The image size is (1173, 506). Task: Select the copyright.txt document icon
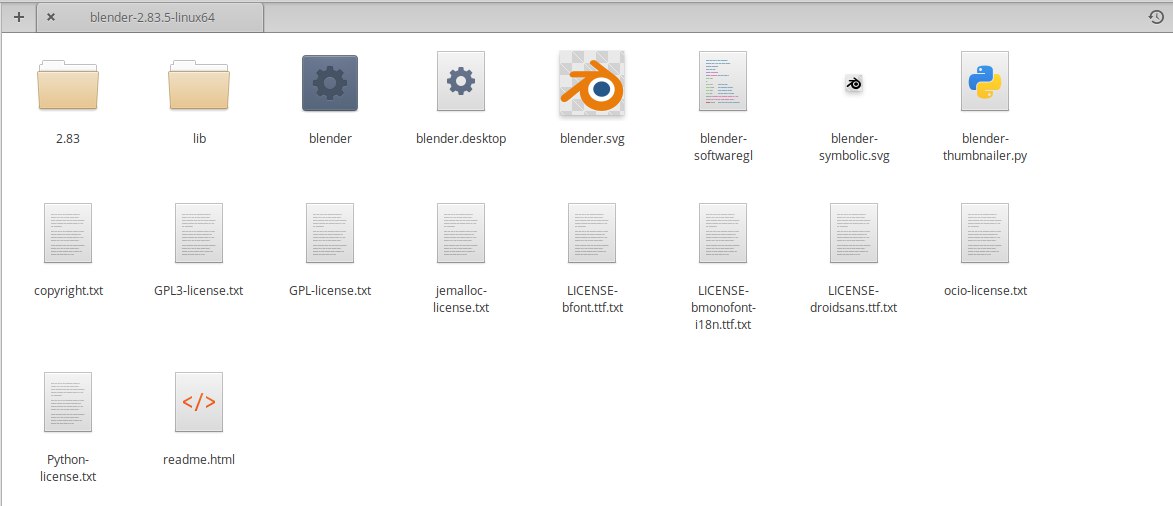tap(68, 233)
